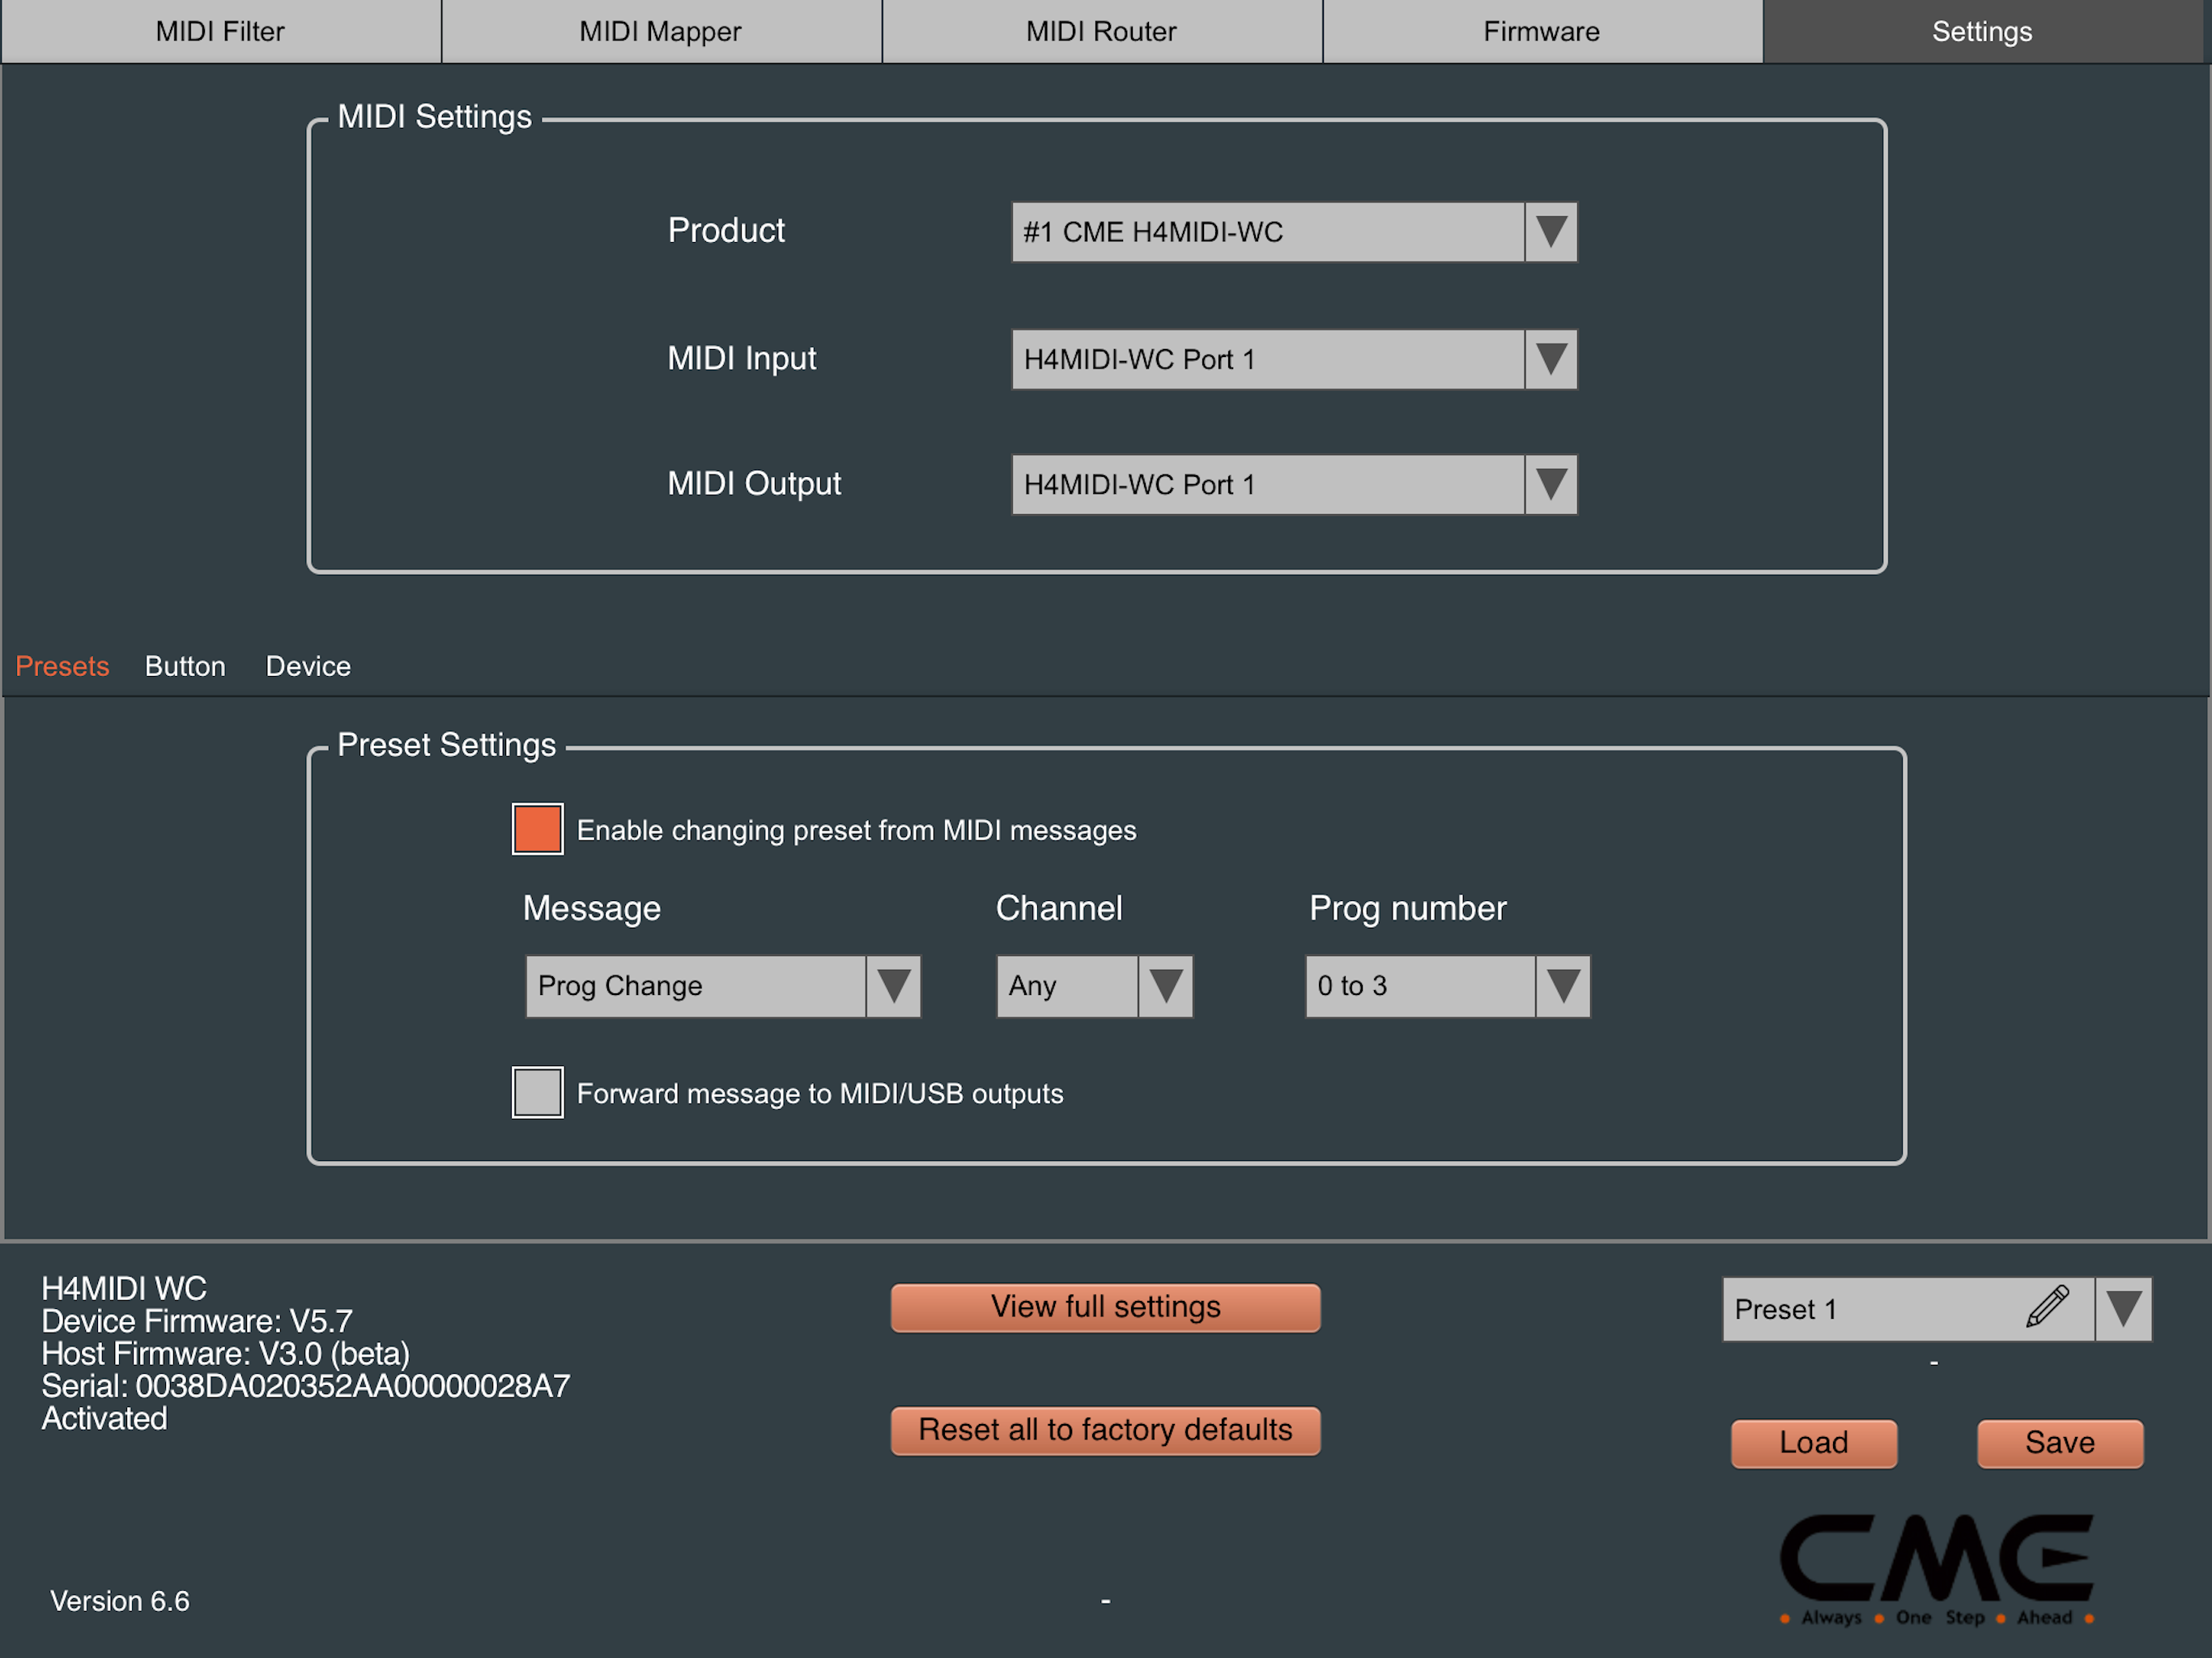2212x1658 pixels.
Task: Click the Version 6.6 label
Action: pos(120,1601)
